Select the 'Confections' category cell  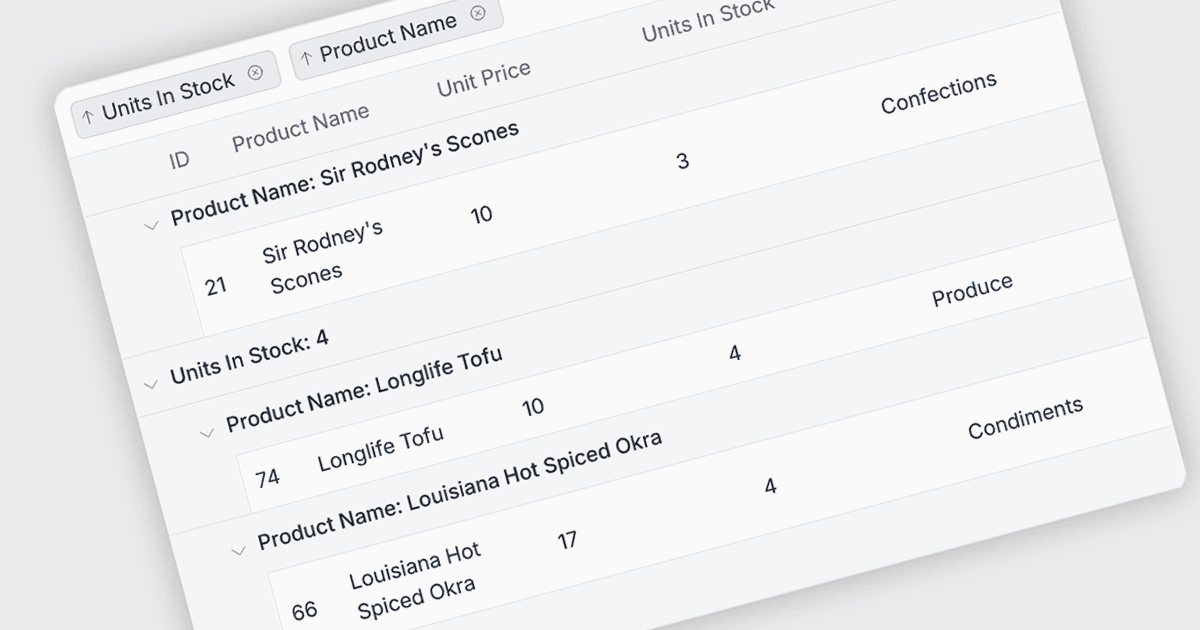coord(939,92)
